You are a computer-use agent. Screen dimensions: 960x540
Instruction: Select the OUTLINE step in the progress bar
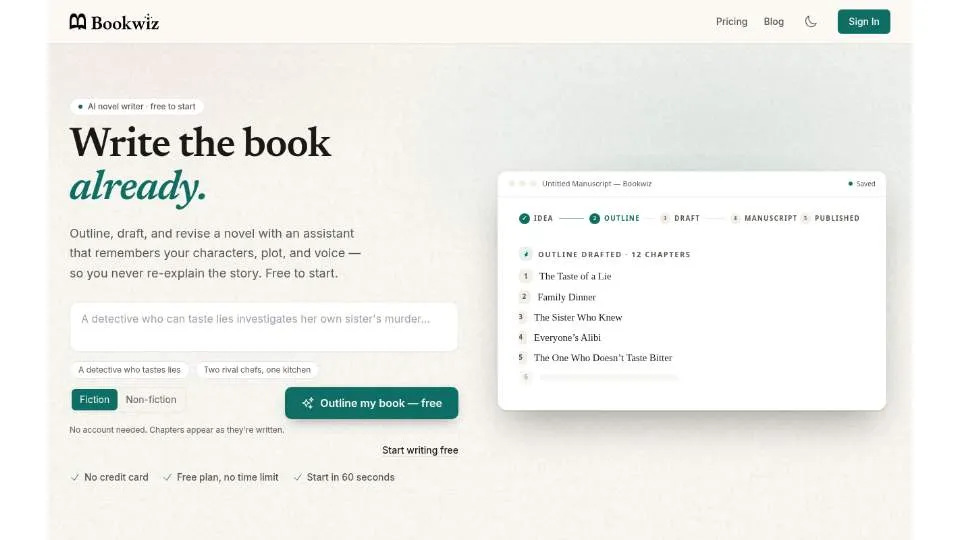[x=615, y=219]
